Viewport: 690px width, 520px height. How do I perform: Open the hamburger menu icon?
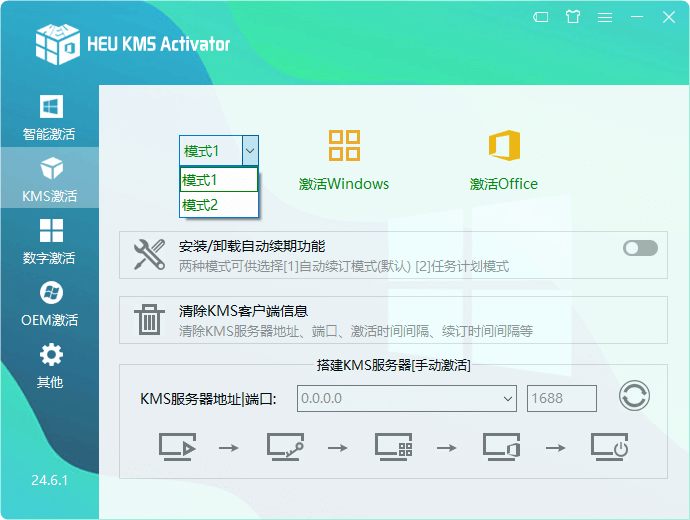(605, 17)
